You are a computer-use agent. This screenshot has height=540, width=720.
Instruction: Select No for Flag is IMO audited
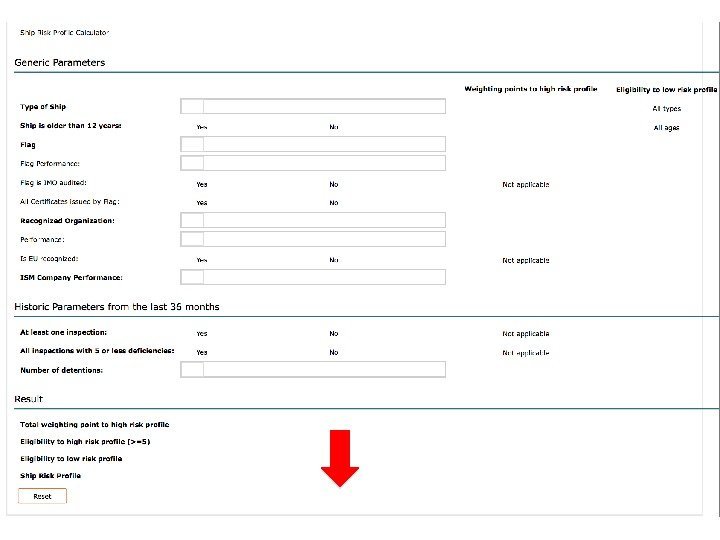tap(334, 184)
